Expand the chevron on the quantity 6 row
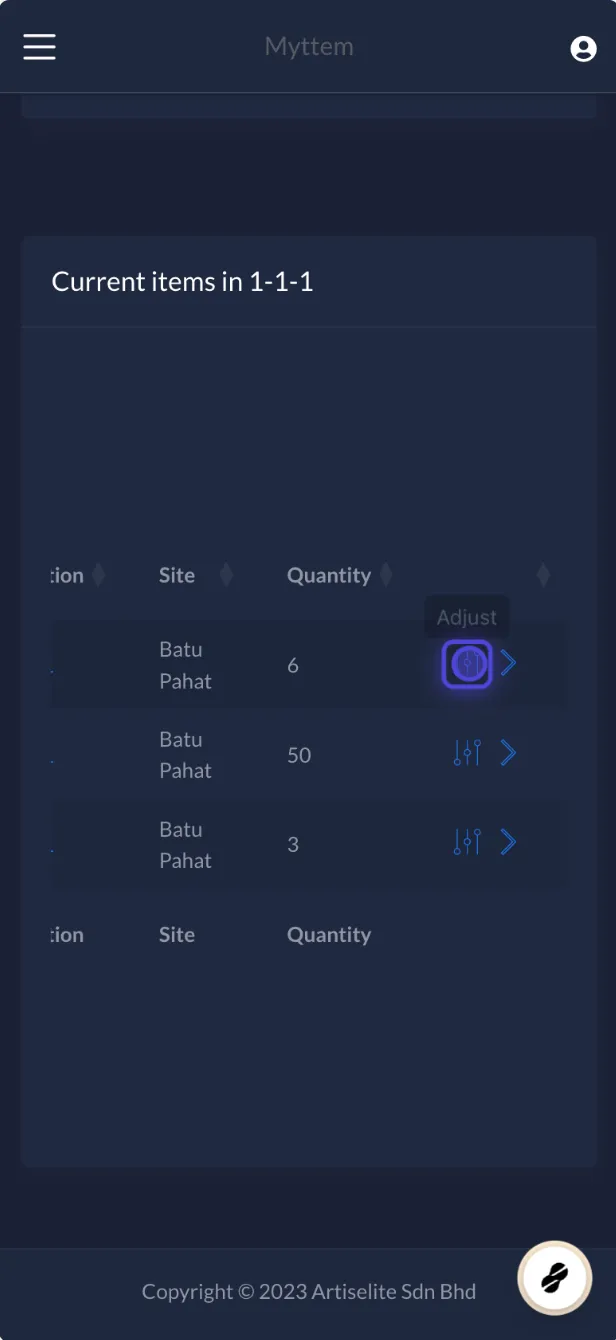This screenshot has width=616, height=1340. 508,663
